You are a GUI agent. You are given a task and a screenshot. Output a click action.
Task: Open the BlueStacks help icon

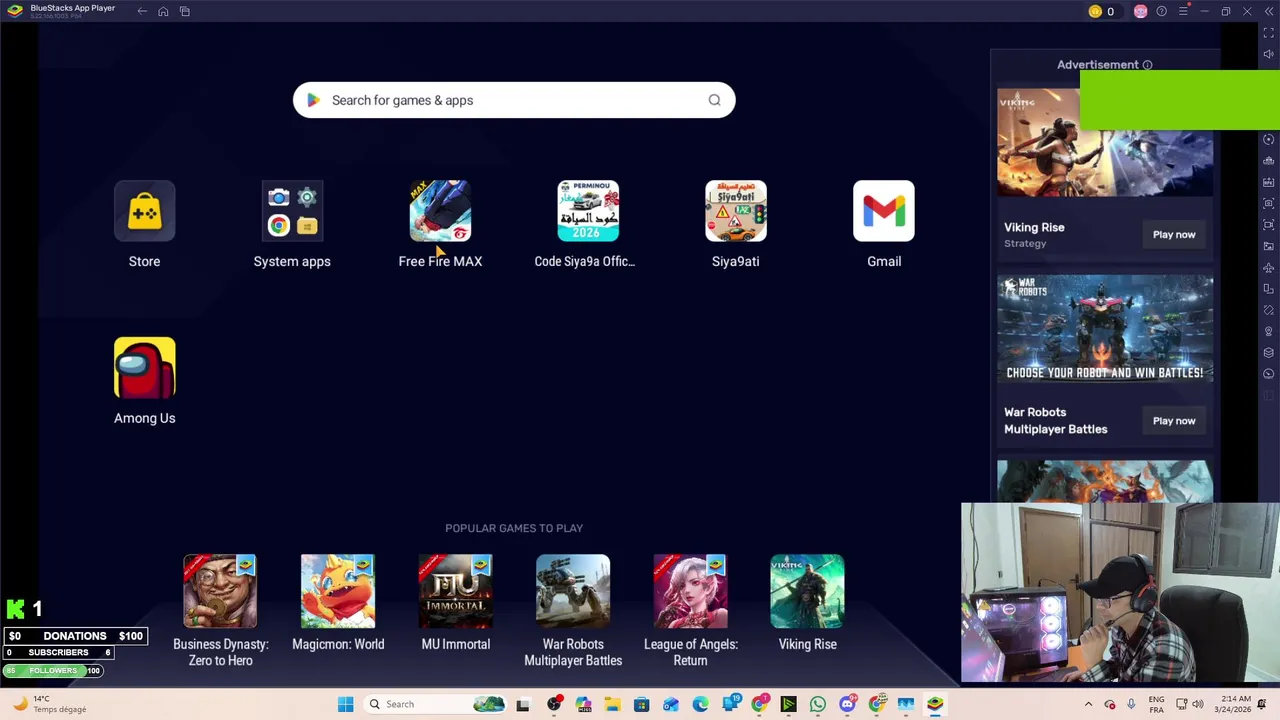[1161, 11]
